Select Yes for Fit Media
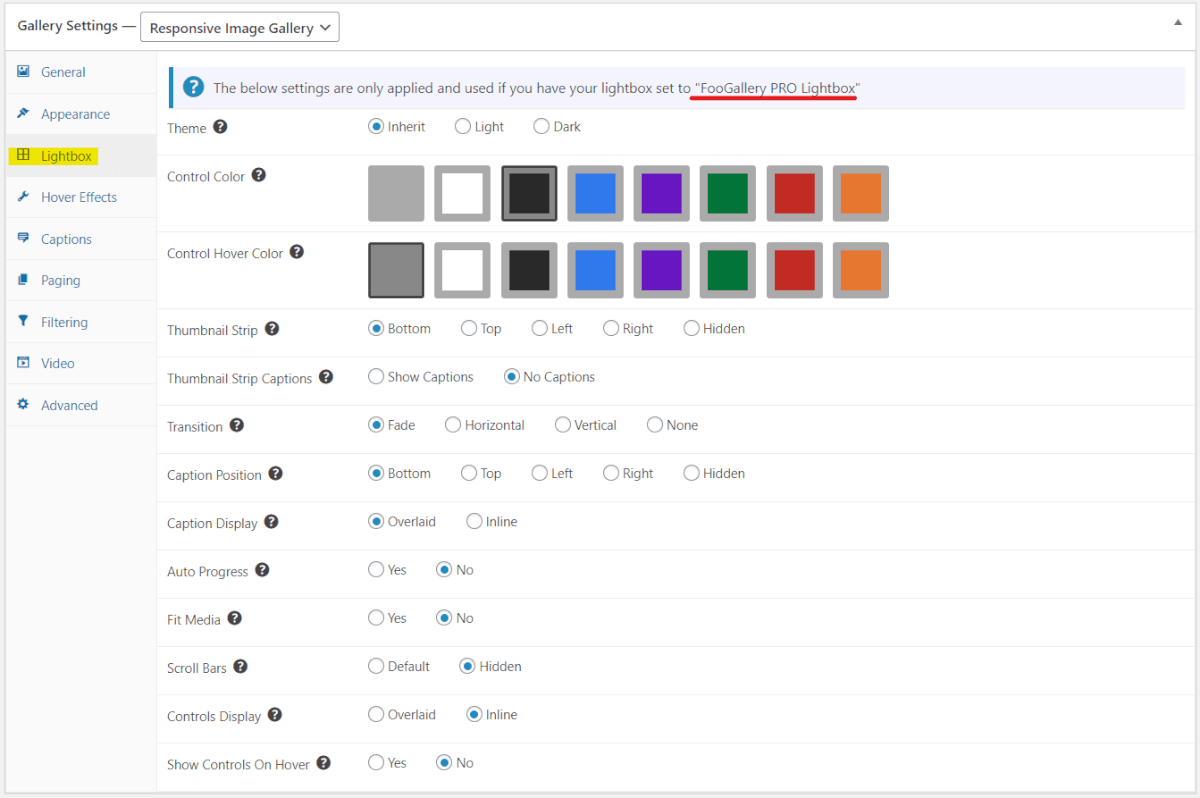Screen dimensions: 1200x798 pyautogui.click(x=376, y=618)
